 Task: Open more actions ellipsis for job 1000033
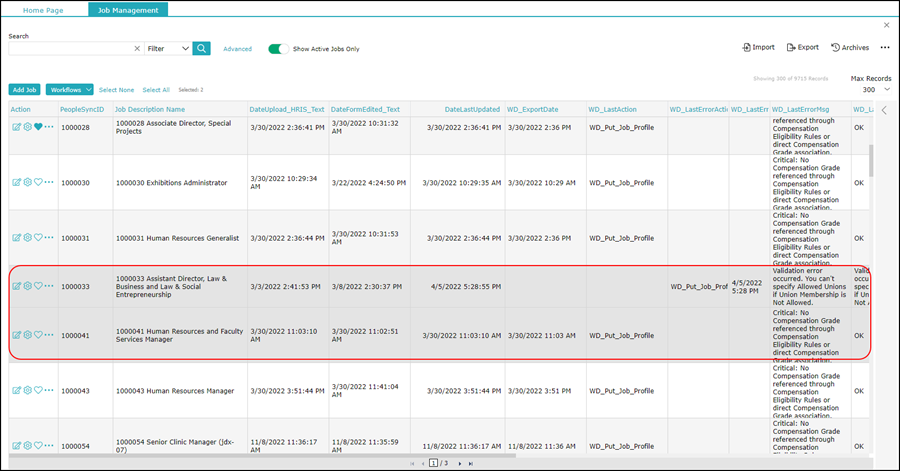[x=49, y=286]
